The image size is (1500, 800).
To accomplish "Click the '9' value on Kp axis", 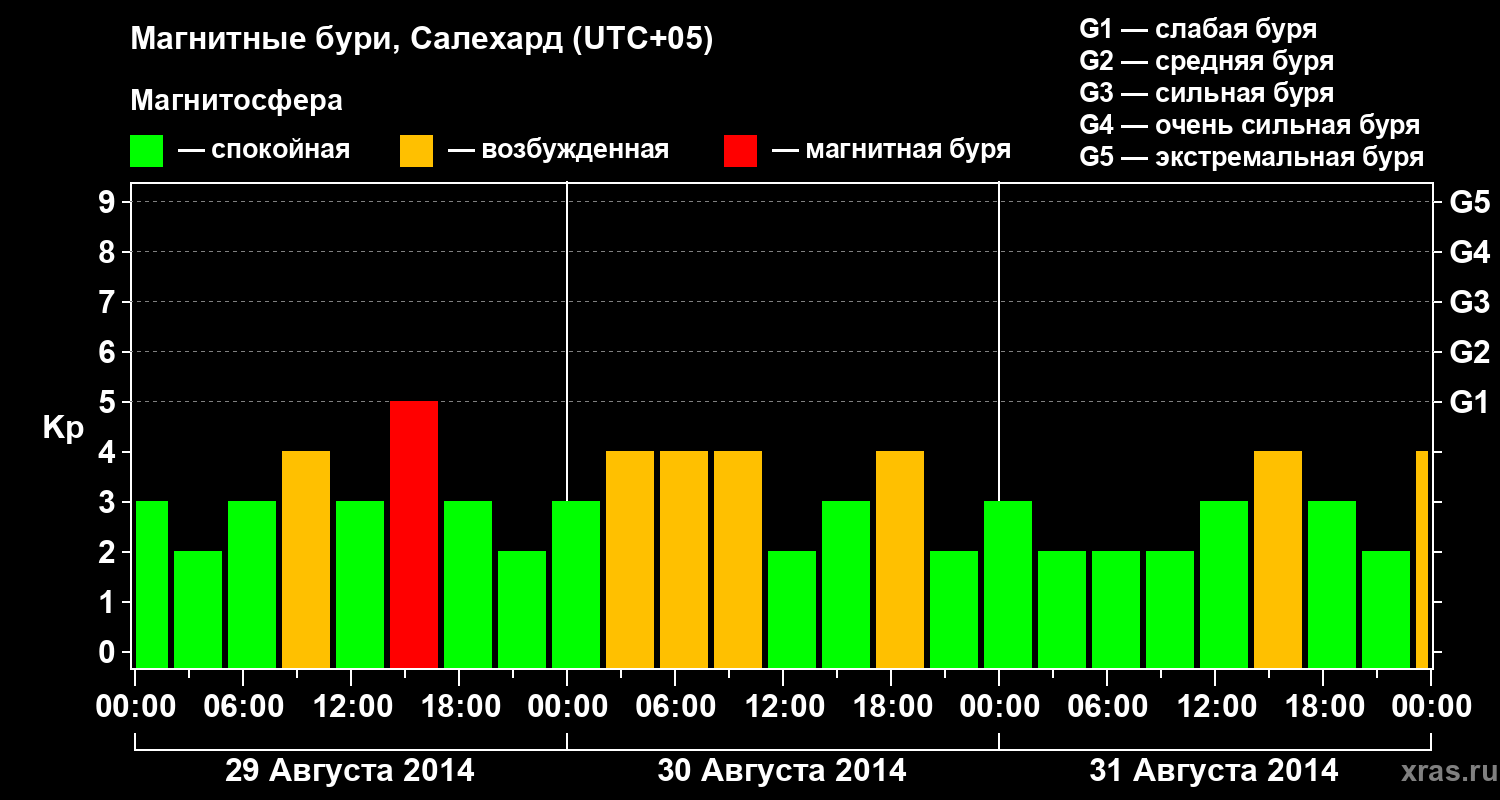I will coord(109,202).
